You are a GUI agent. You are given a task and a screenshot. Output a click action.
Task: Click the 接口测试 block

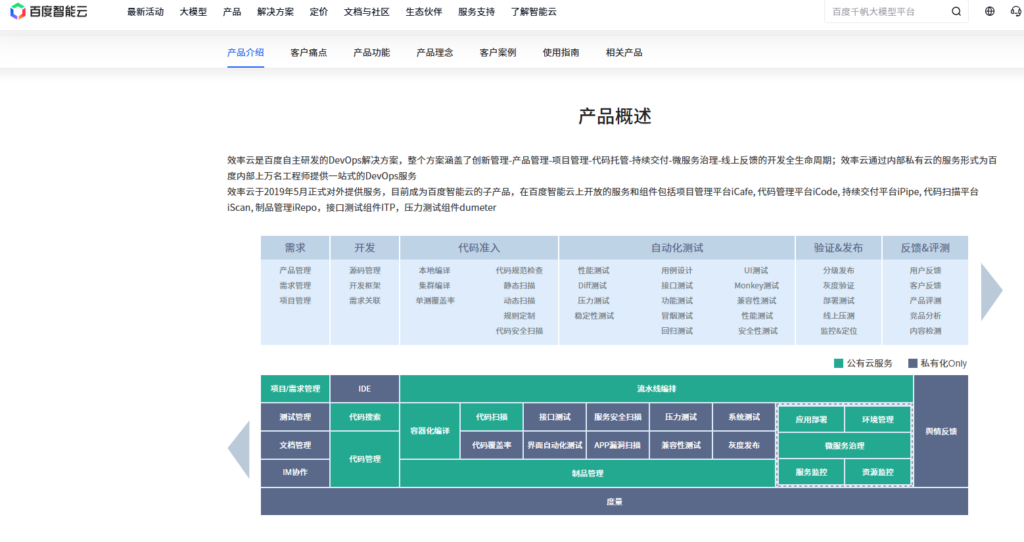click(554, 417)
